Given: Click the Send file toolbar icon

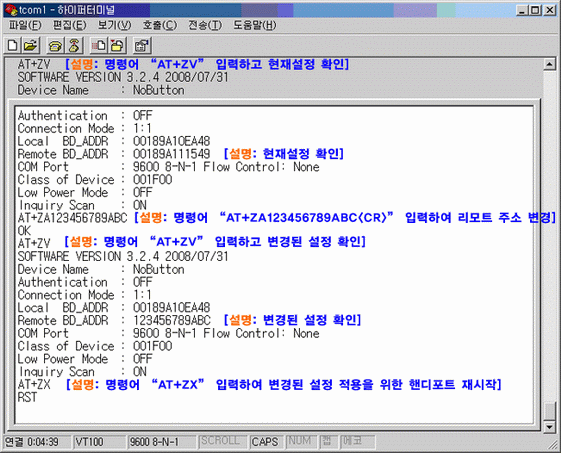Looking at the screenshot, I should click(99, 45).
